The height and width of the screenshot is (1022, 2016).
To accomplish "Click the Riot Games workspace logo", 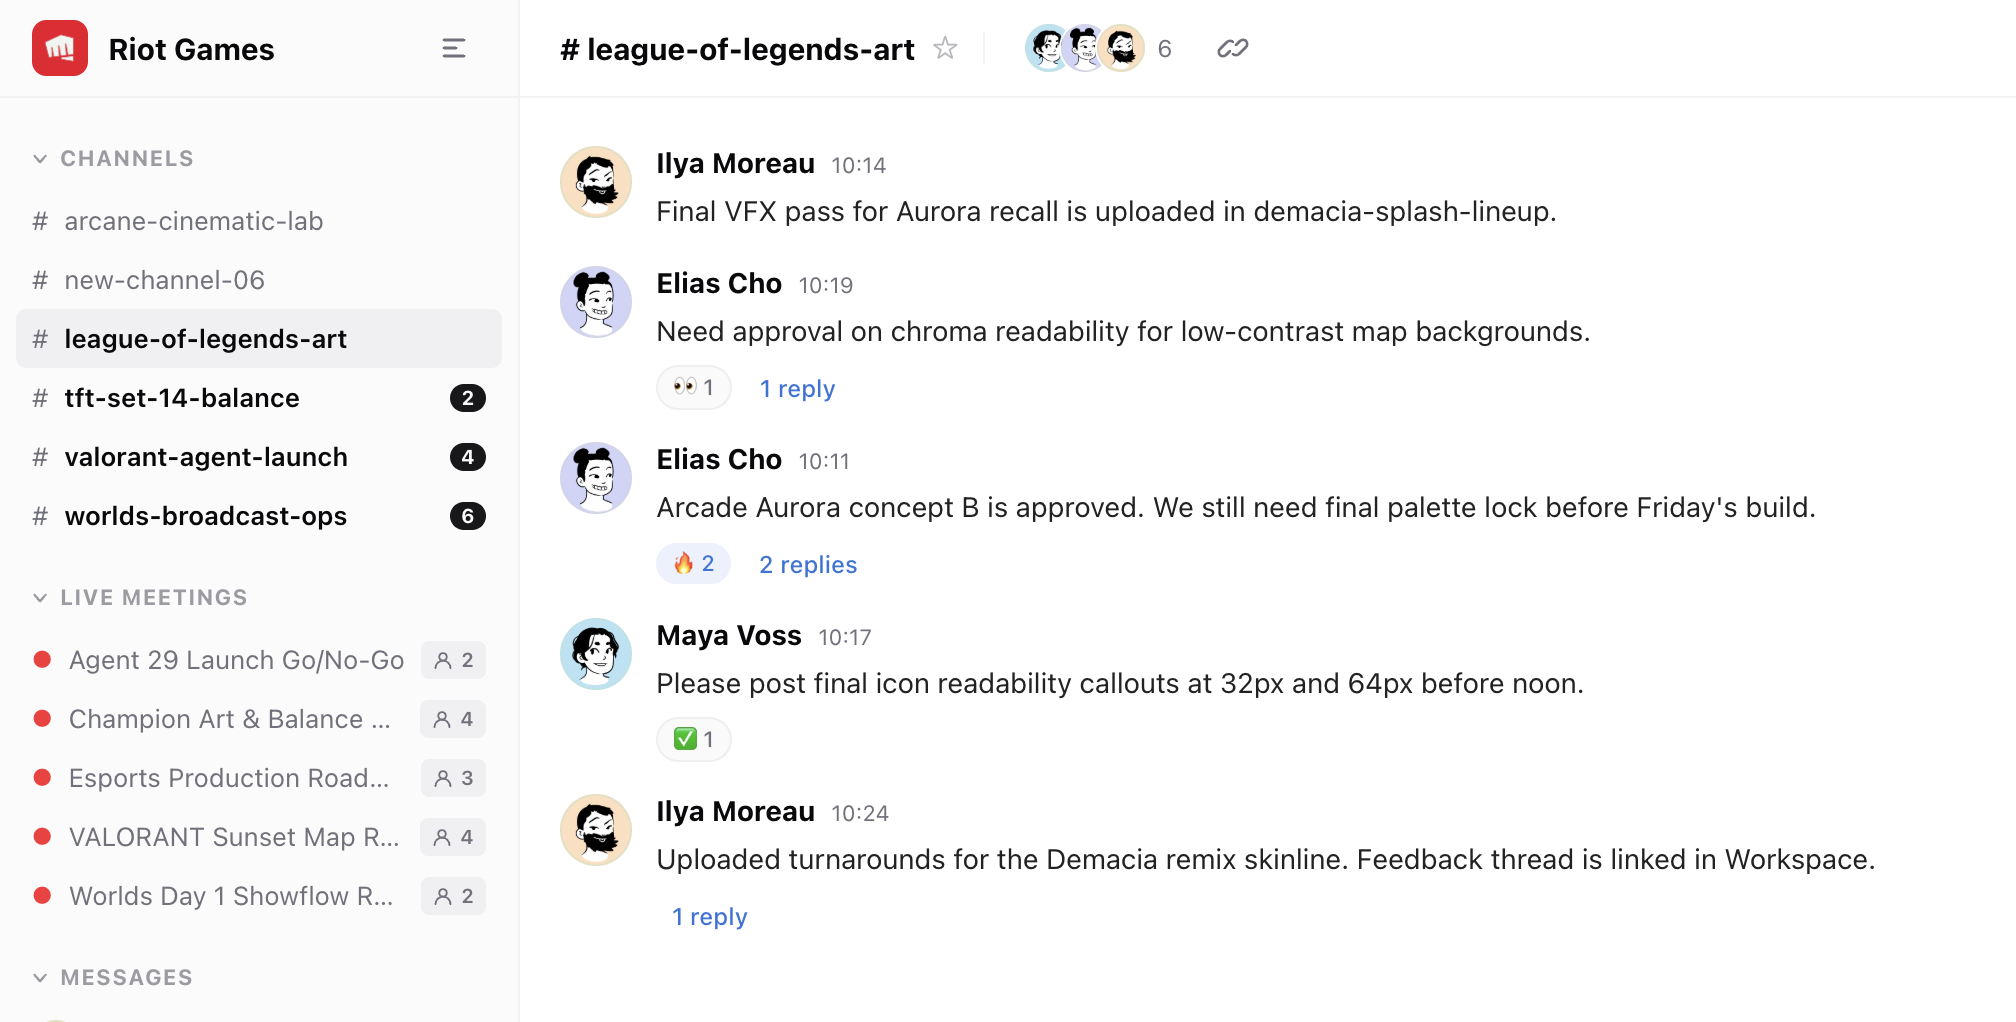I will (60, 49).
